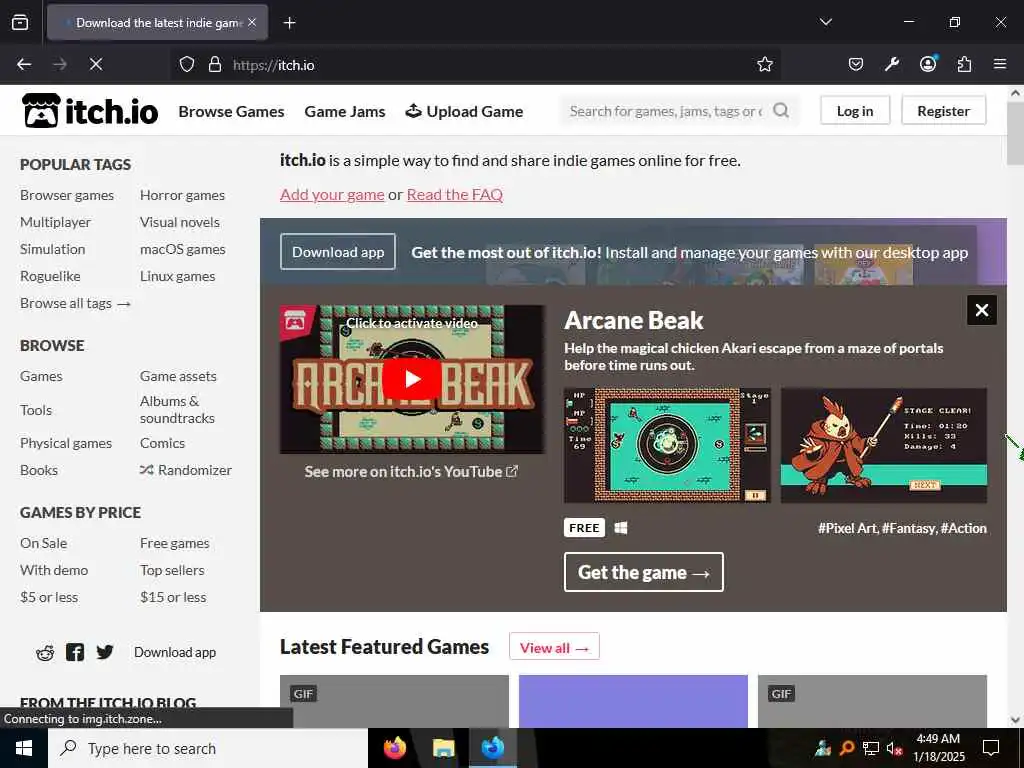This screenshot has height=768, width=1024.
Task: Click the Register button
Action: 943,111
